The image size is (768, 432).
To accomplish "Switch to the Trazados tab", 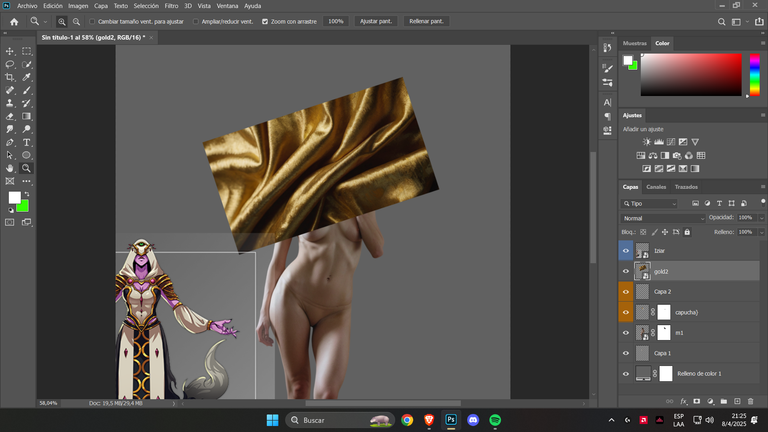I will point(686,187).
